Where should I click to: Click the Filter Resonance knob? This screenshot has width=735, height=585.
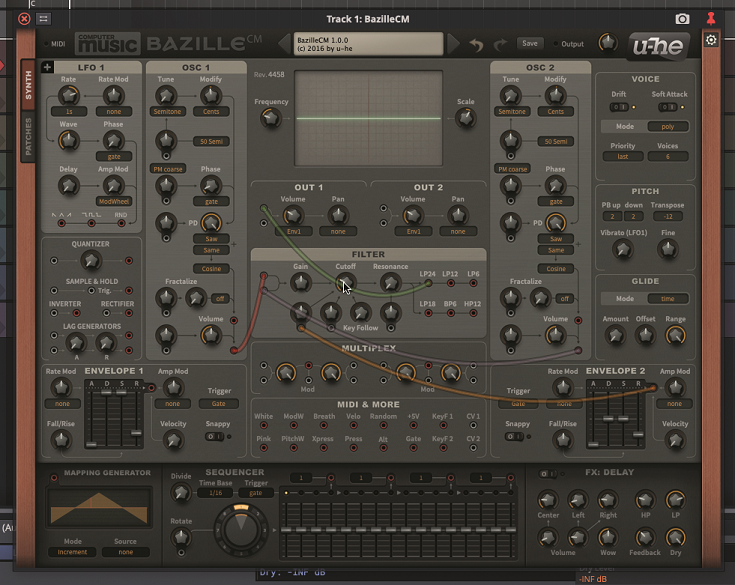(x=390, y=283)
